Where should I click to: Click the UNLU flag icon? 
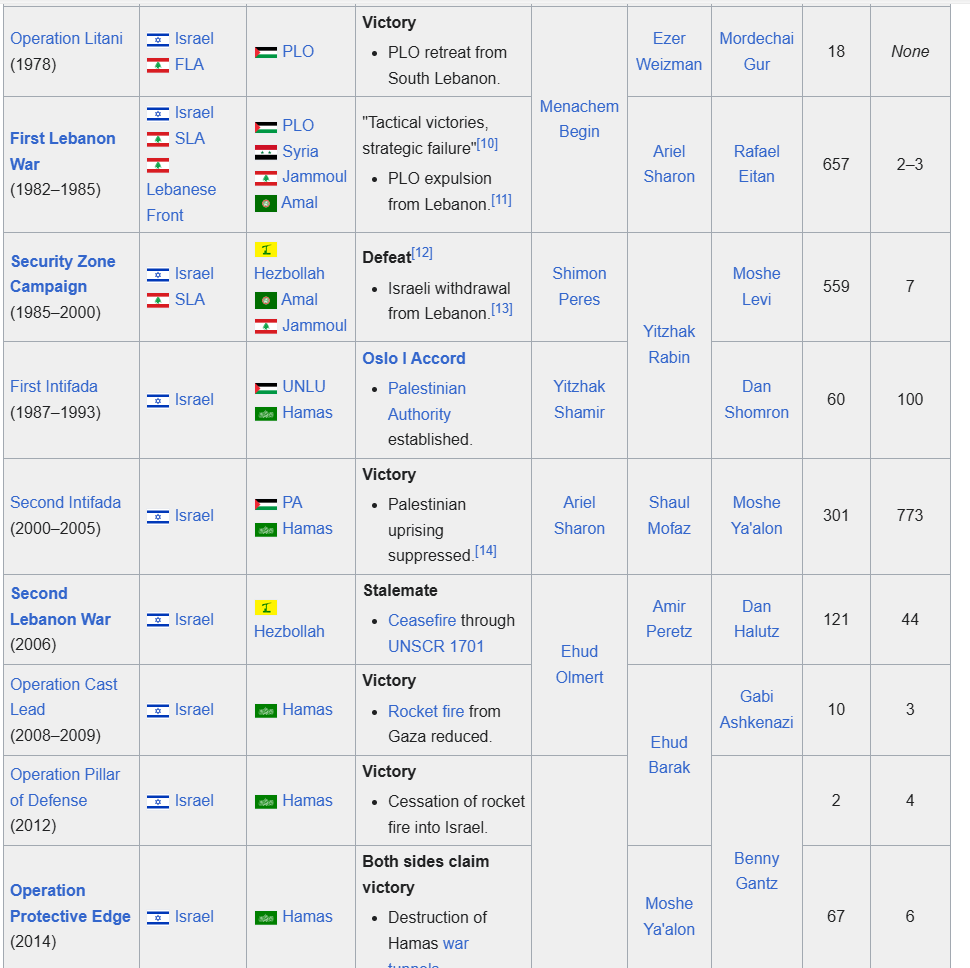(265, 388)
